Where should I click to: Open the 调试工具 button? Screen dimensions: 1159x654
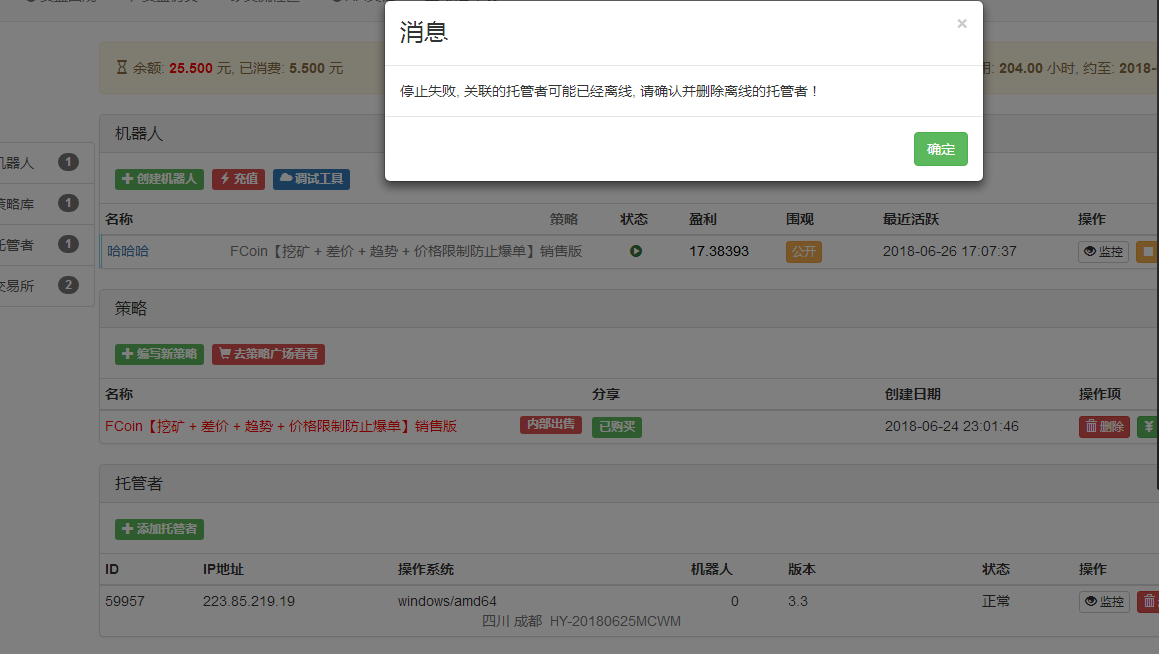(x=311, y=179)
